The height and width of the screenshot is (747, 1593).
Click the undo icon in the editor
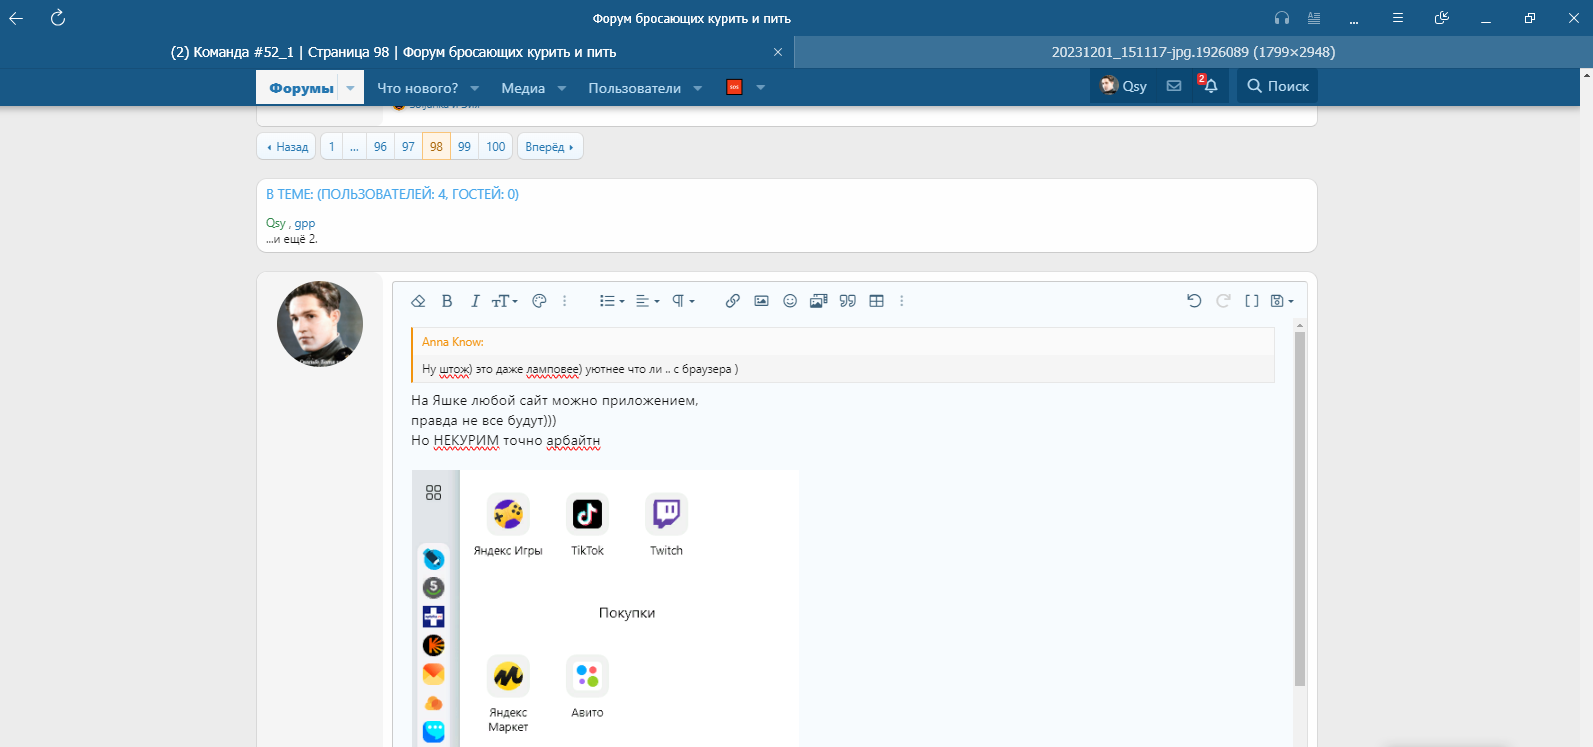click(1194, 301)
